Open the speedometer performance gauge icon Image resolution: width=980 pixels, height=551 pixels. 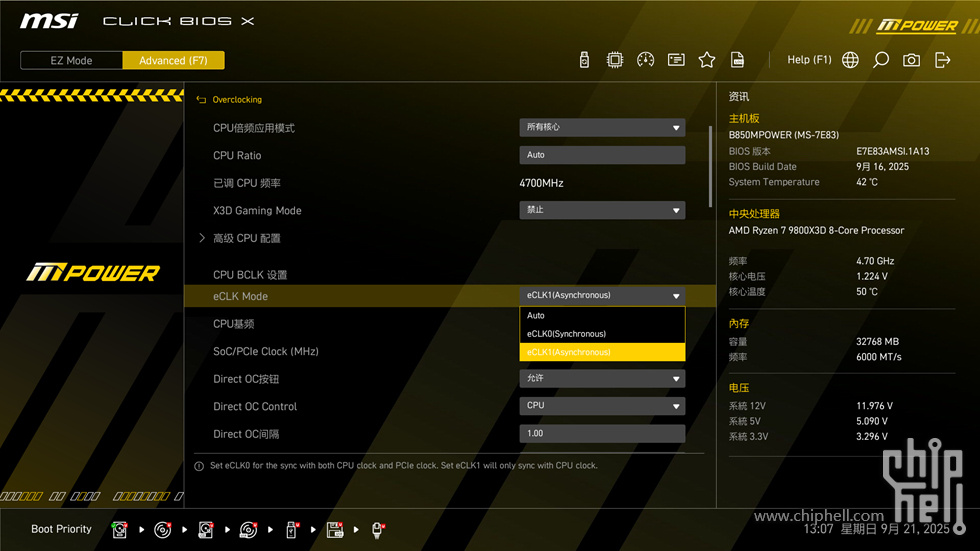pyautogui.click(x=645, y=60)
